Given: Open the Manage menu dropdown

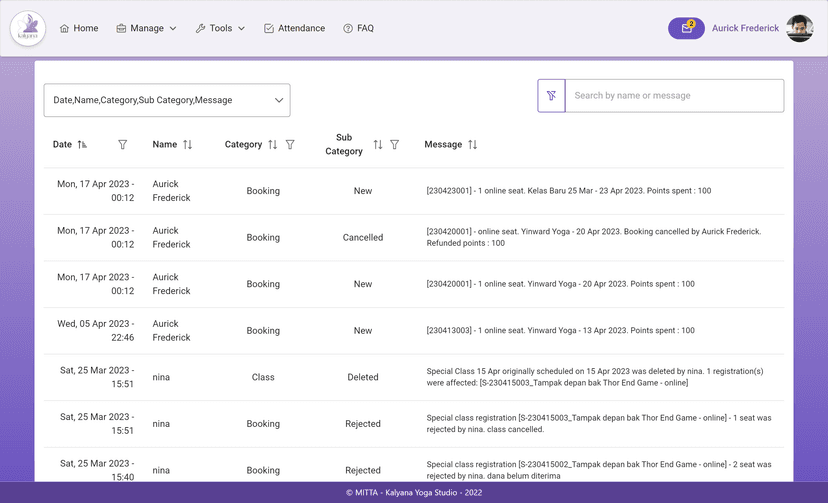Looking at the screenshot, I should tap(146, 28).
